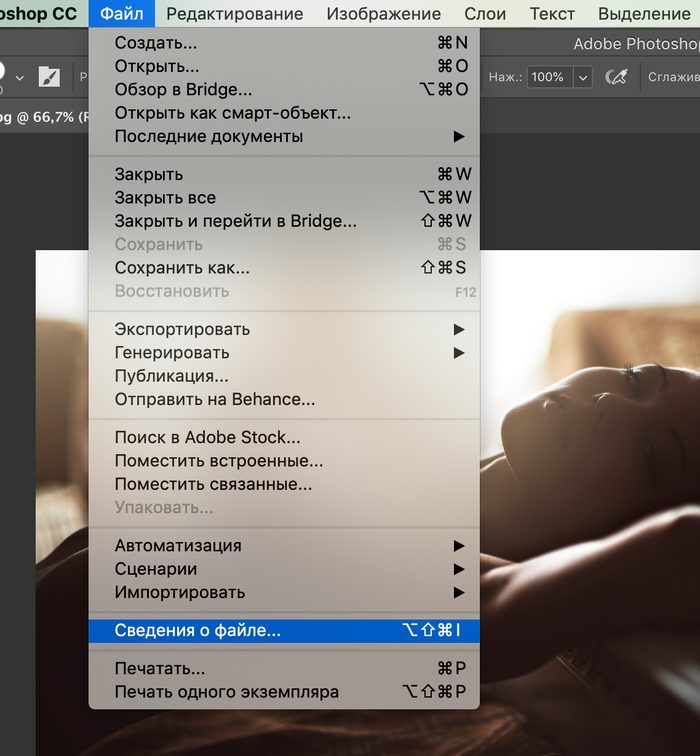The image size is (700, 756).
Task: Select Печатать… menu item
Action: [284, 668]
